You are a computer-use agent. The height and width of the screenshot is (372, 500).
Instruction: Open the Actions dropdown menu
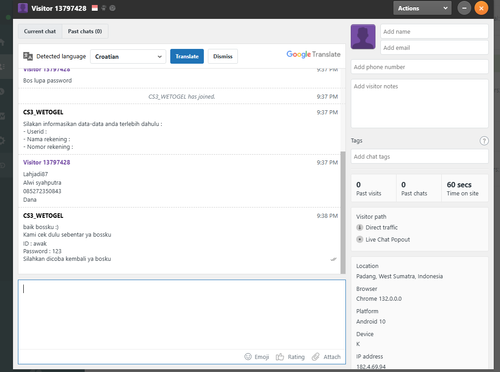pos(422,8)
